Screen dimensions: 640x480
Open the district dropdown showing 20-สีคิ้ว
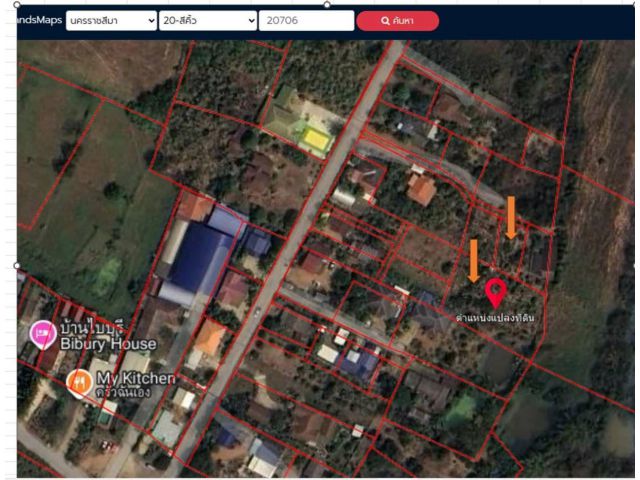[208, 20]
